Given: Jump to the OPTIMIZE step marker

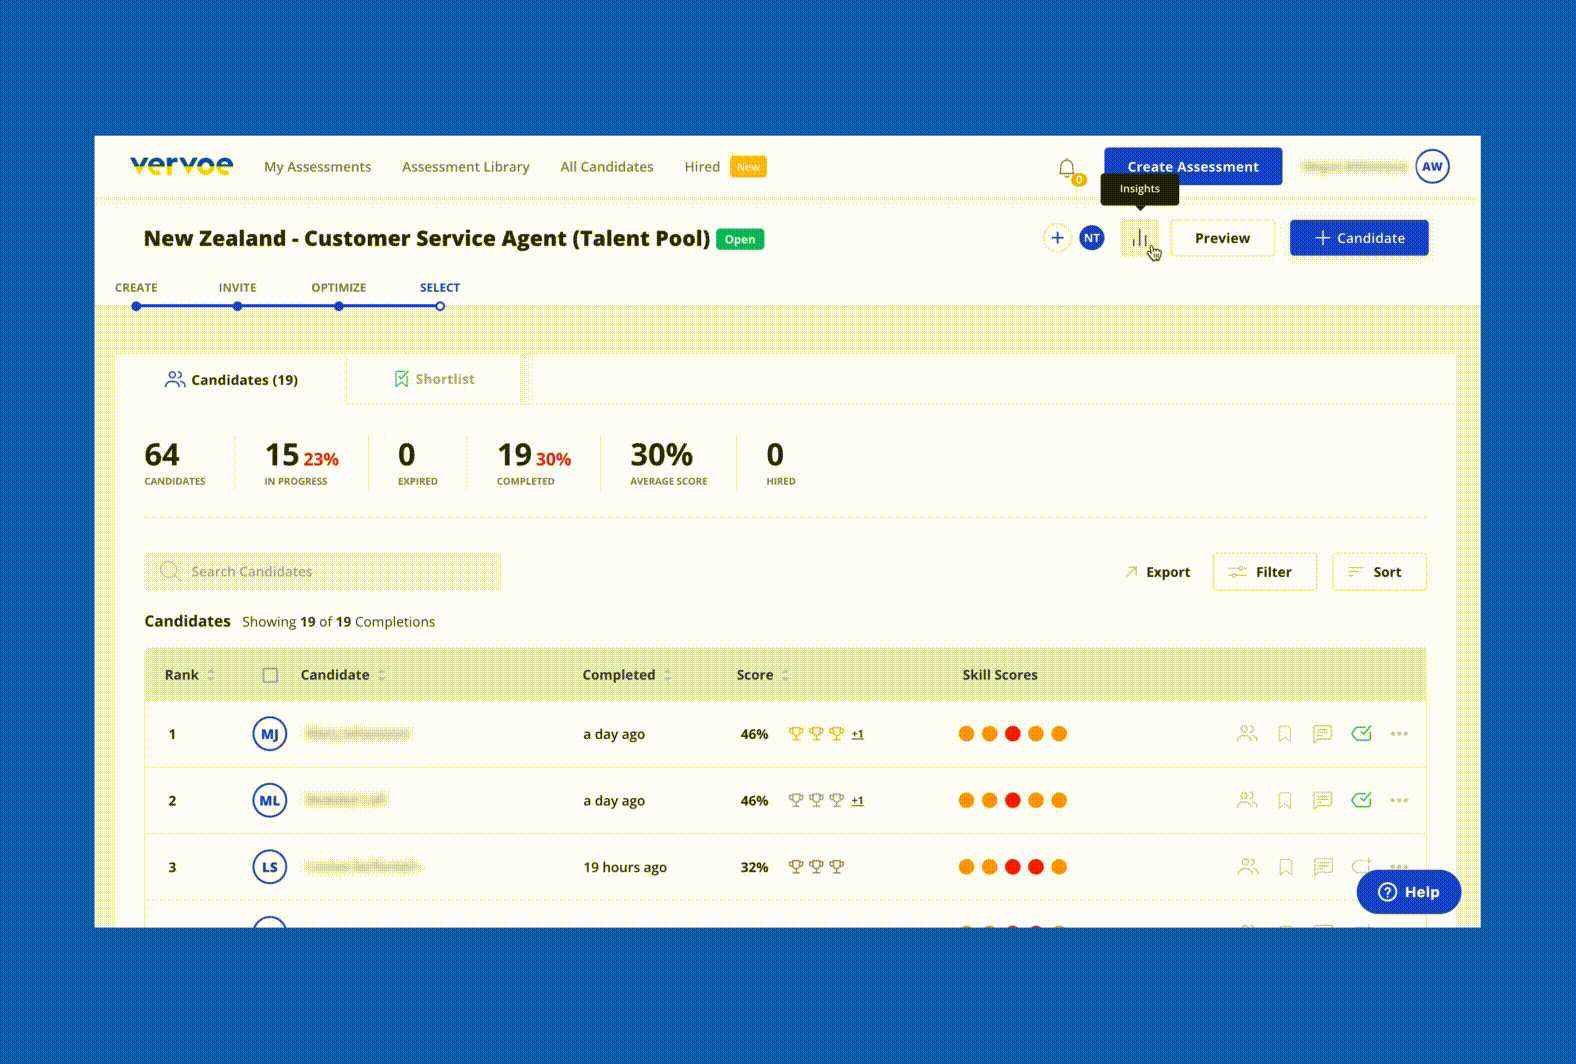Looking at the screenshot, I should [x=339, y=306].
